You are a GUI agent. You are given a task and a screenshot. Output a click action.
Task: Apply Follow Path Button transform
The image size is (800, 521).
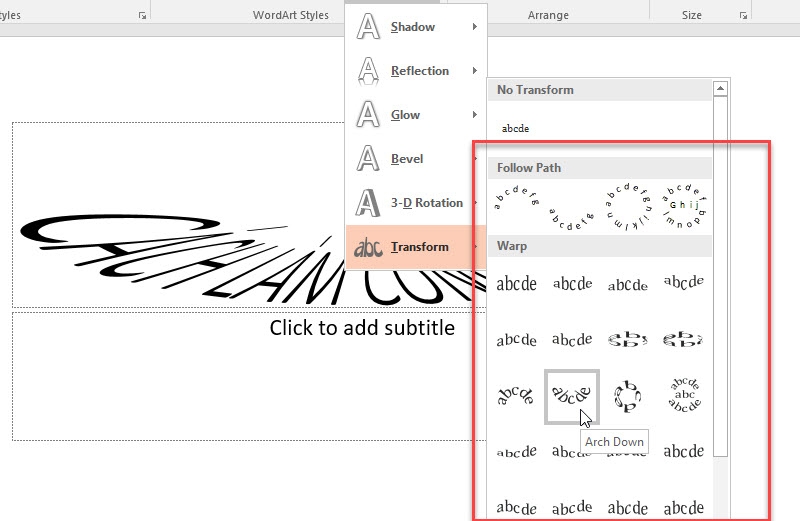pos(684,207)
